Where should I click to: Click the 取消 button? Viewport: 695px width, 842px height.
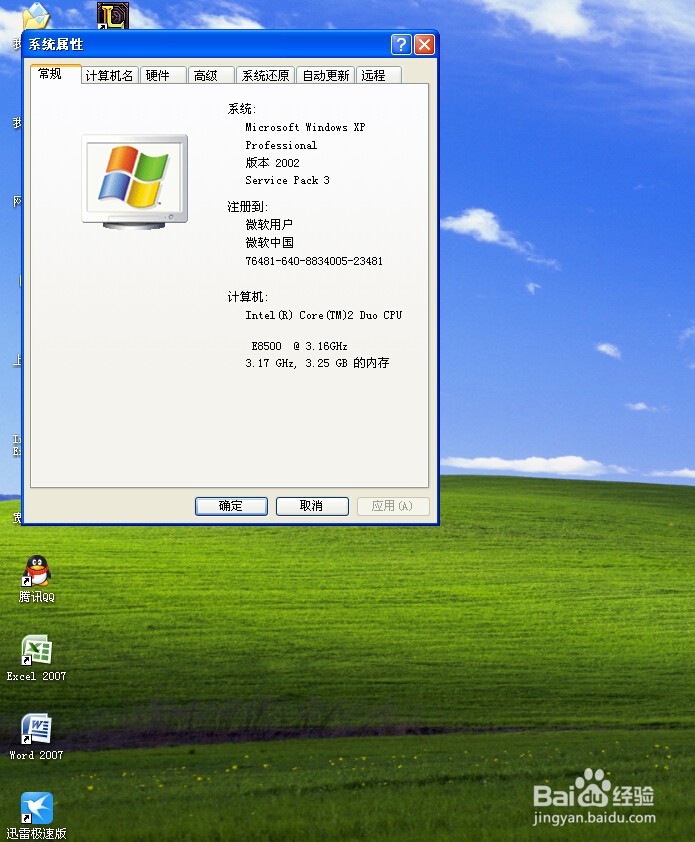[x=312, y=506]
